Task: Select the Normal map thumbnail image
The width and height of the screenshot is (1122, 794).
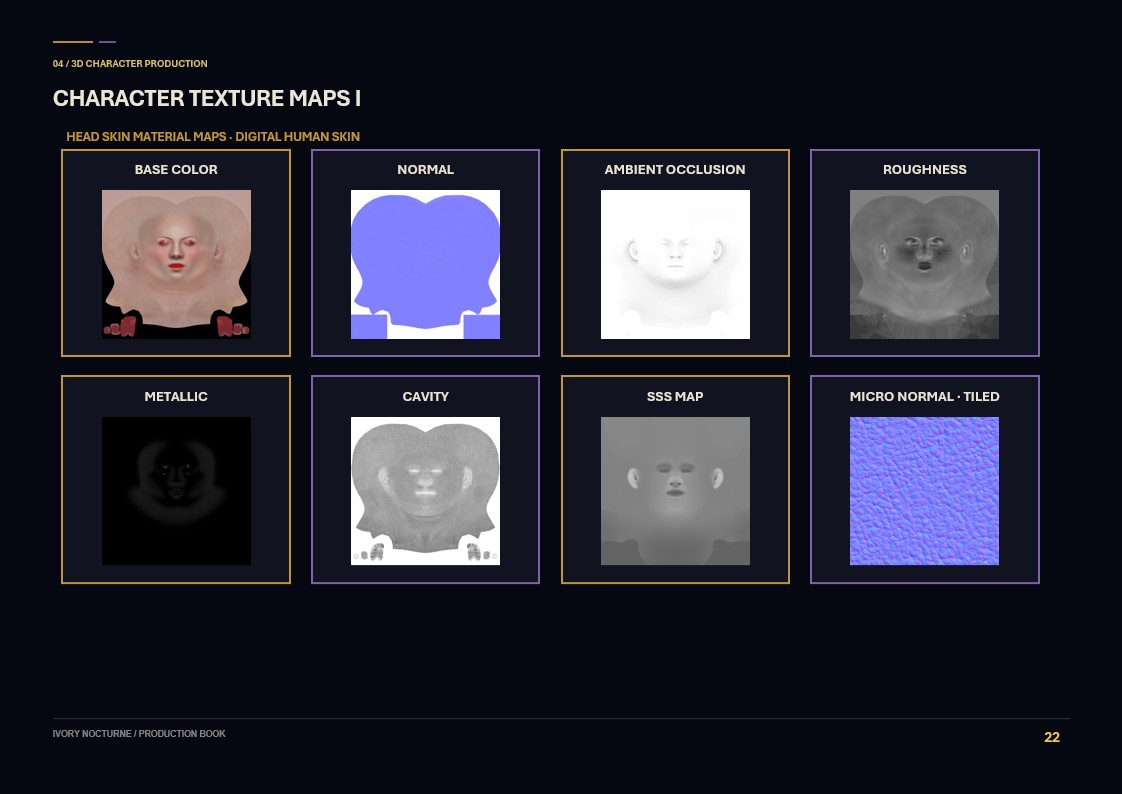Action: click(x=425, y=264)
